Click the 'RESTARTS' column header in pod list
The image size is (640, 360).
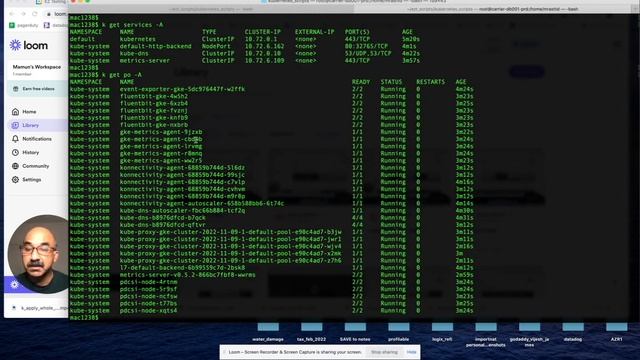click(431, 82)
